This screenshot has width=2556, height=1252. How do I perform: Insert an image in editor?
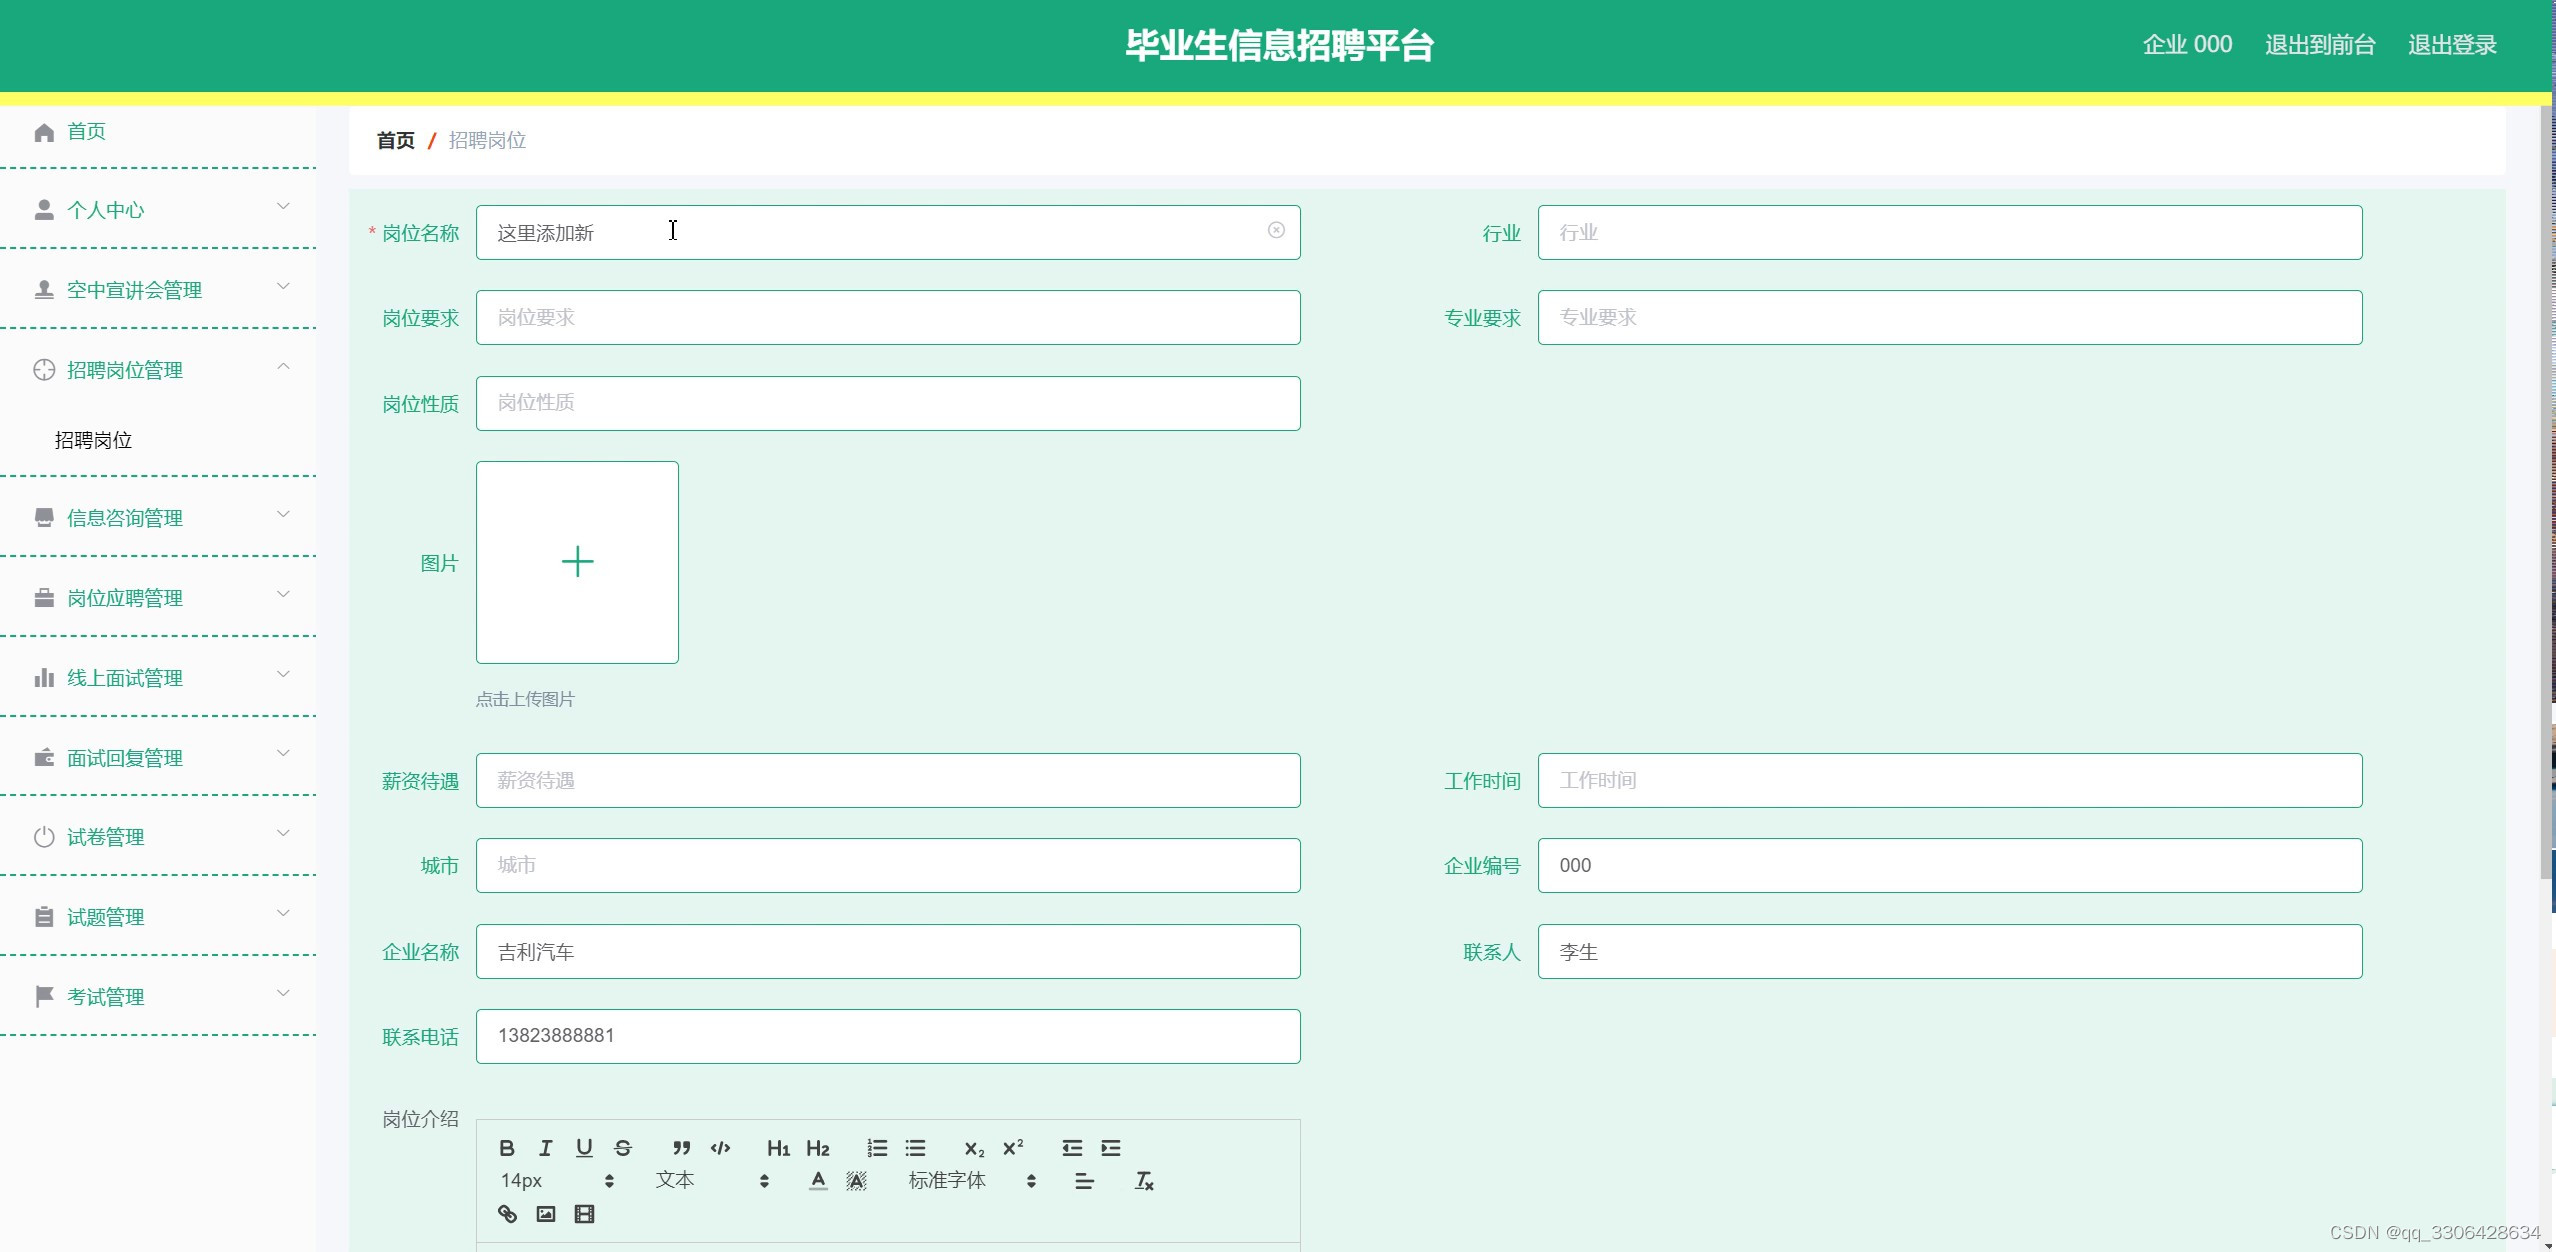(x=546, y=1214)
